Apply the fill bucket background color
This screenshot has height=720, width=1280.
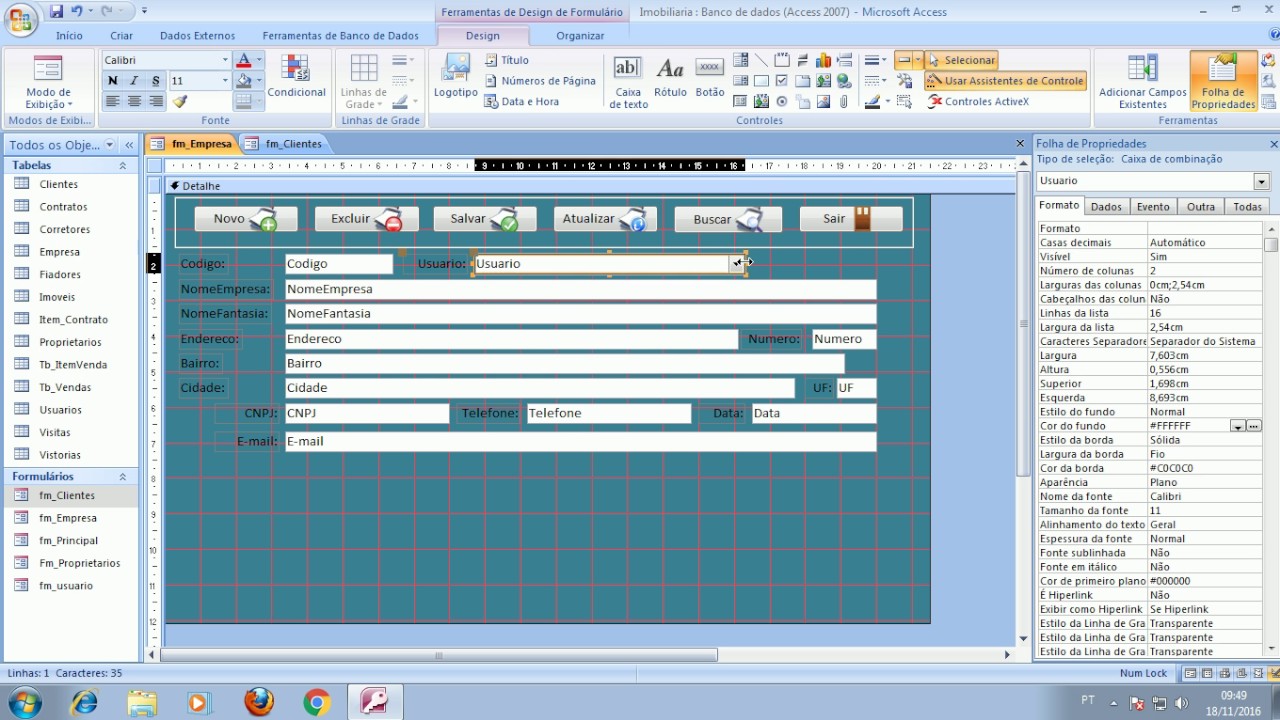coord(243,81)
